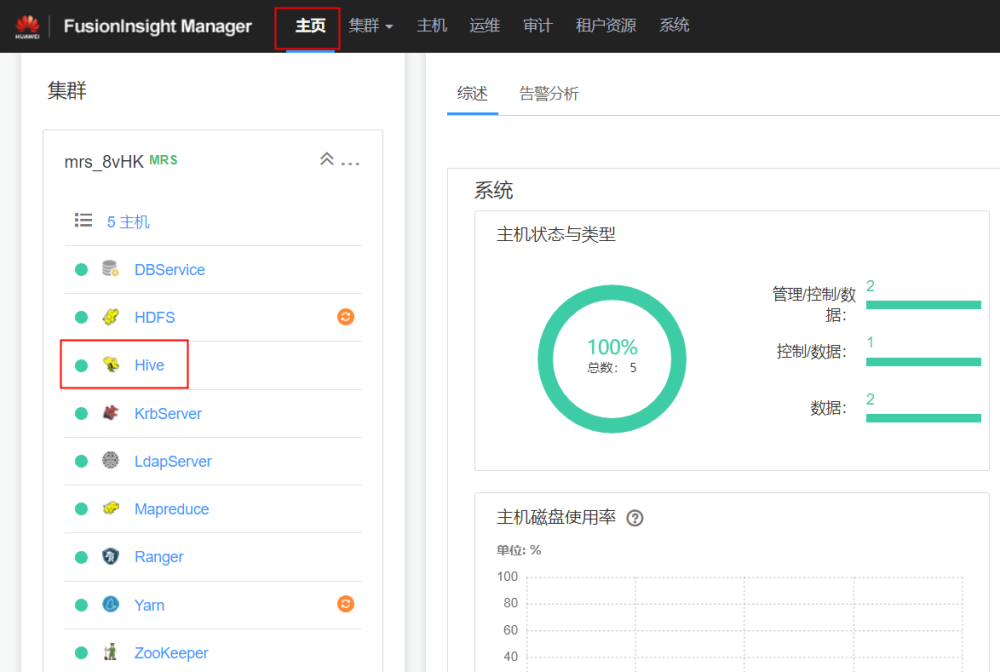1000x672 pixels.
Task: Click the KrbServer service icon
Action: tap(110, 413)
